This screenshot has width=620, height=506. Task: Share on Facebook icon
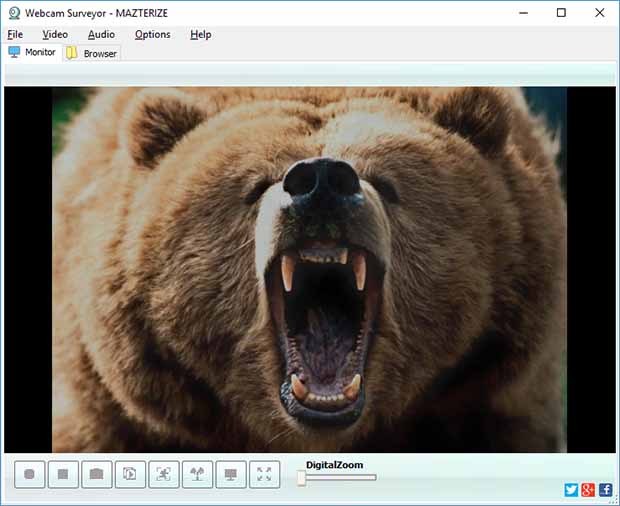click(605, 490)
